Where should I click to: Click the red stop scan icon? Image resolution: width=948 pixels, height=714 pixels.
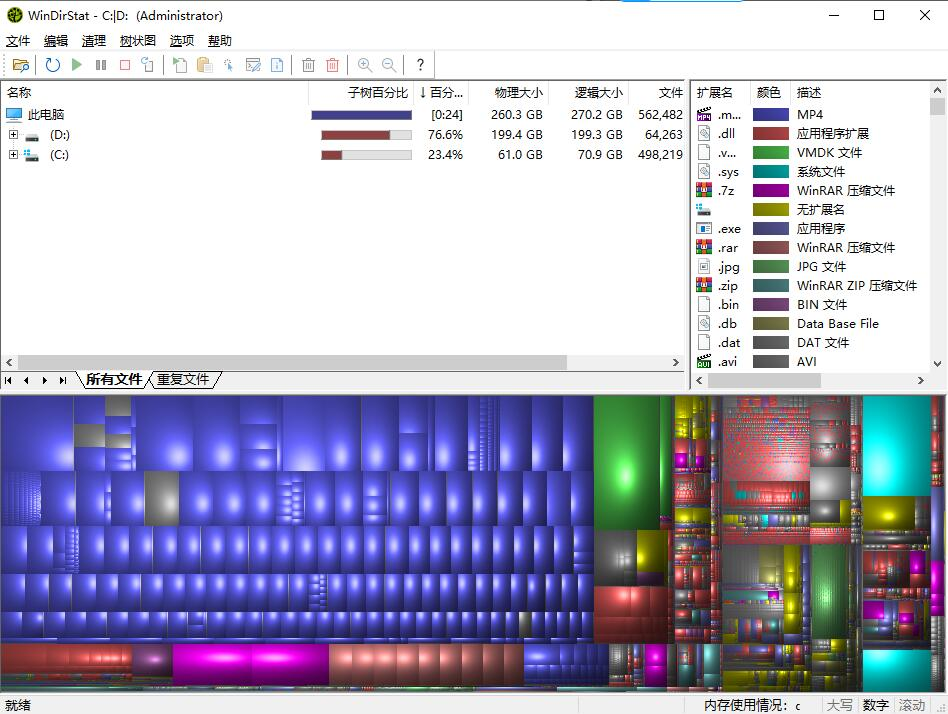click(125, 65)
